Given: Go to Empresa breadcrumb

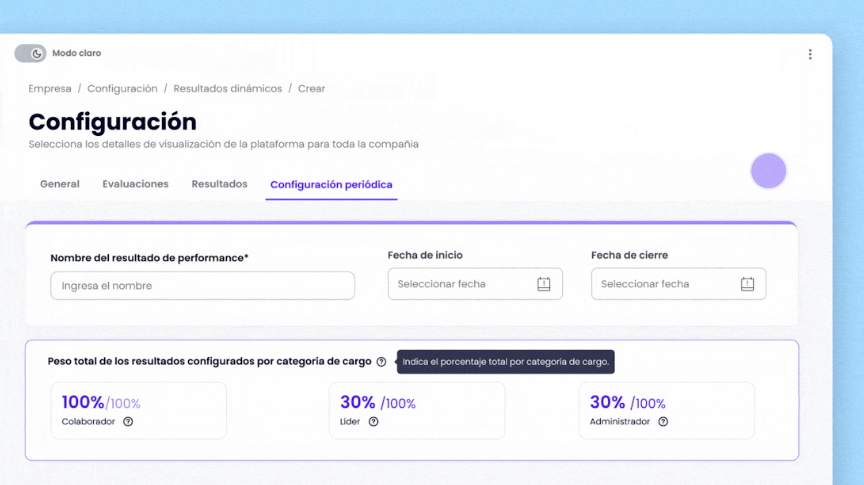Looking at the screenshot, I should [x=50, y=89].
